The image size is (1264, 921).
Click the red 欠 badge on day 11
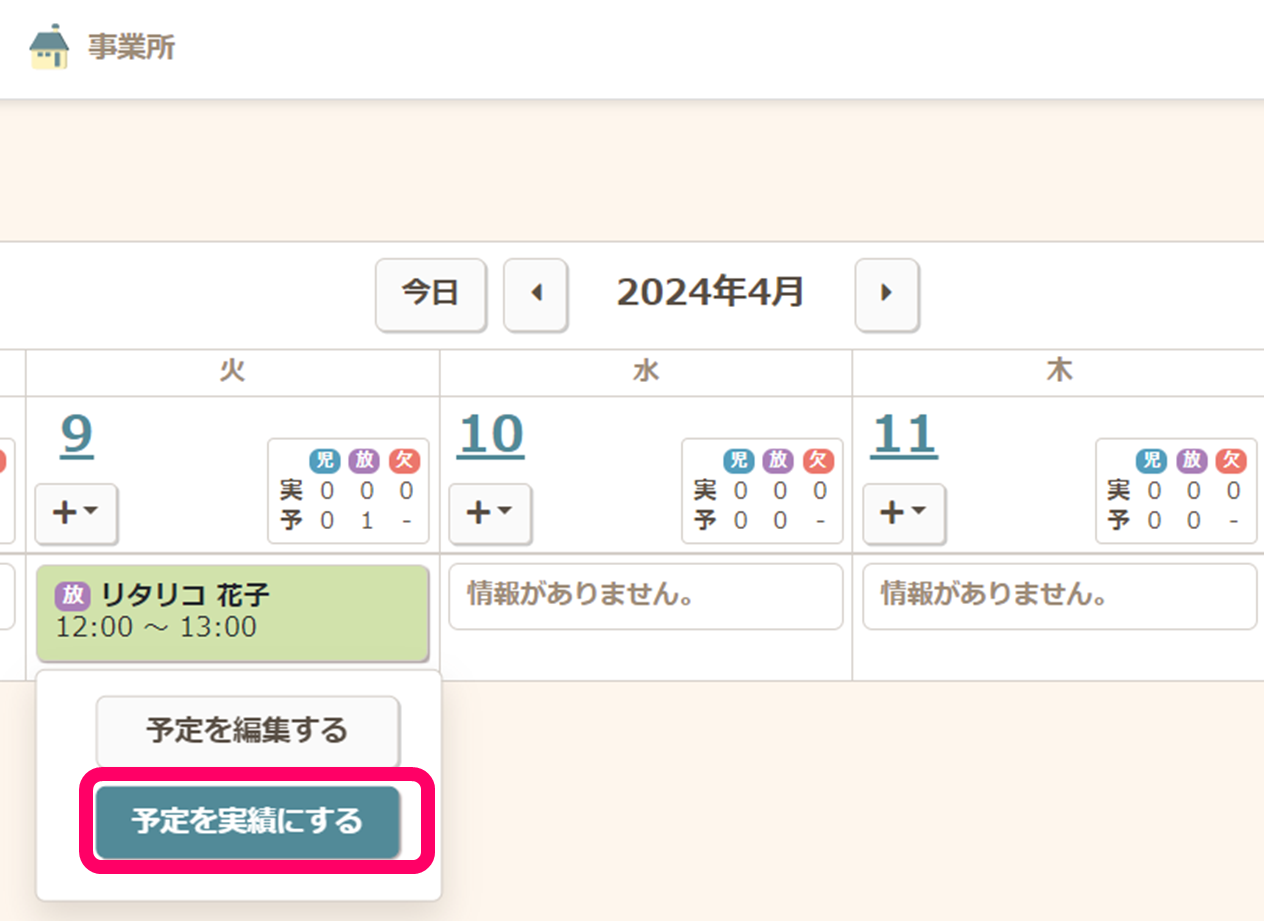pos(1231,460)
